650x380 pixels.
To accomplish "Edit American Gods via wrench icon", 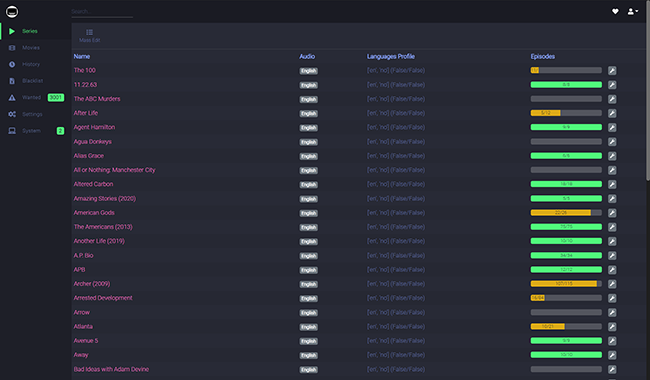I will (612, 213).
